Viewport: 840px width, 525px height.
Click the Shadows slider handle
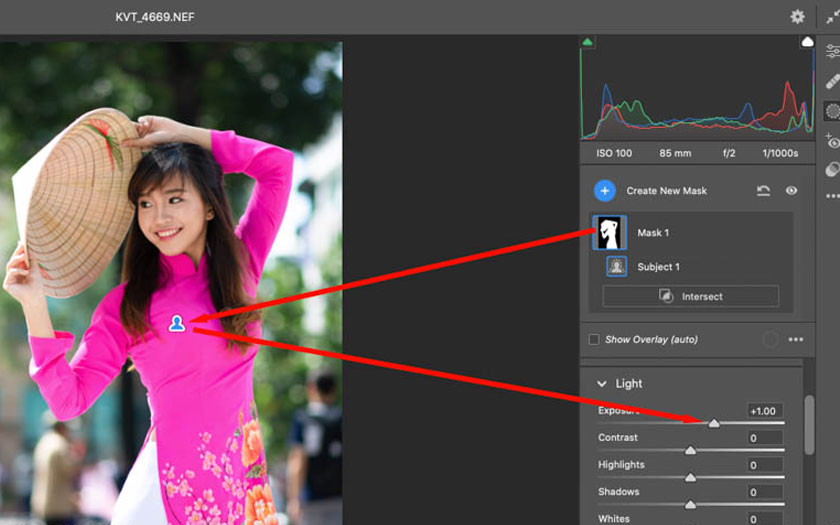(x=691, y=504)
